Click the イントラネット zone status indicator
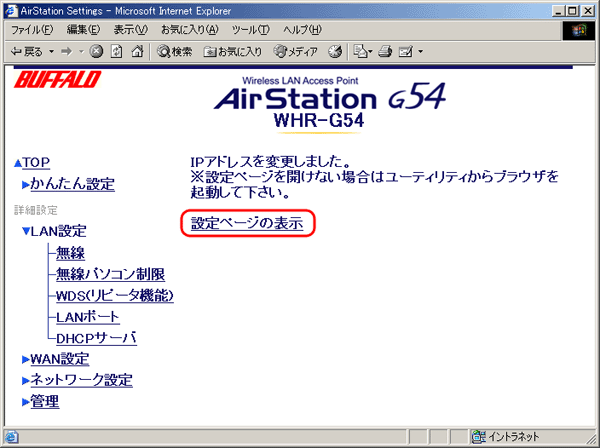600x448 pixels. click(506, 437)
